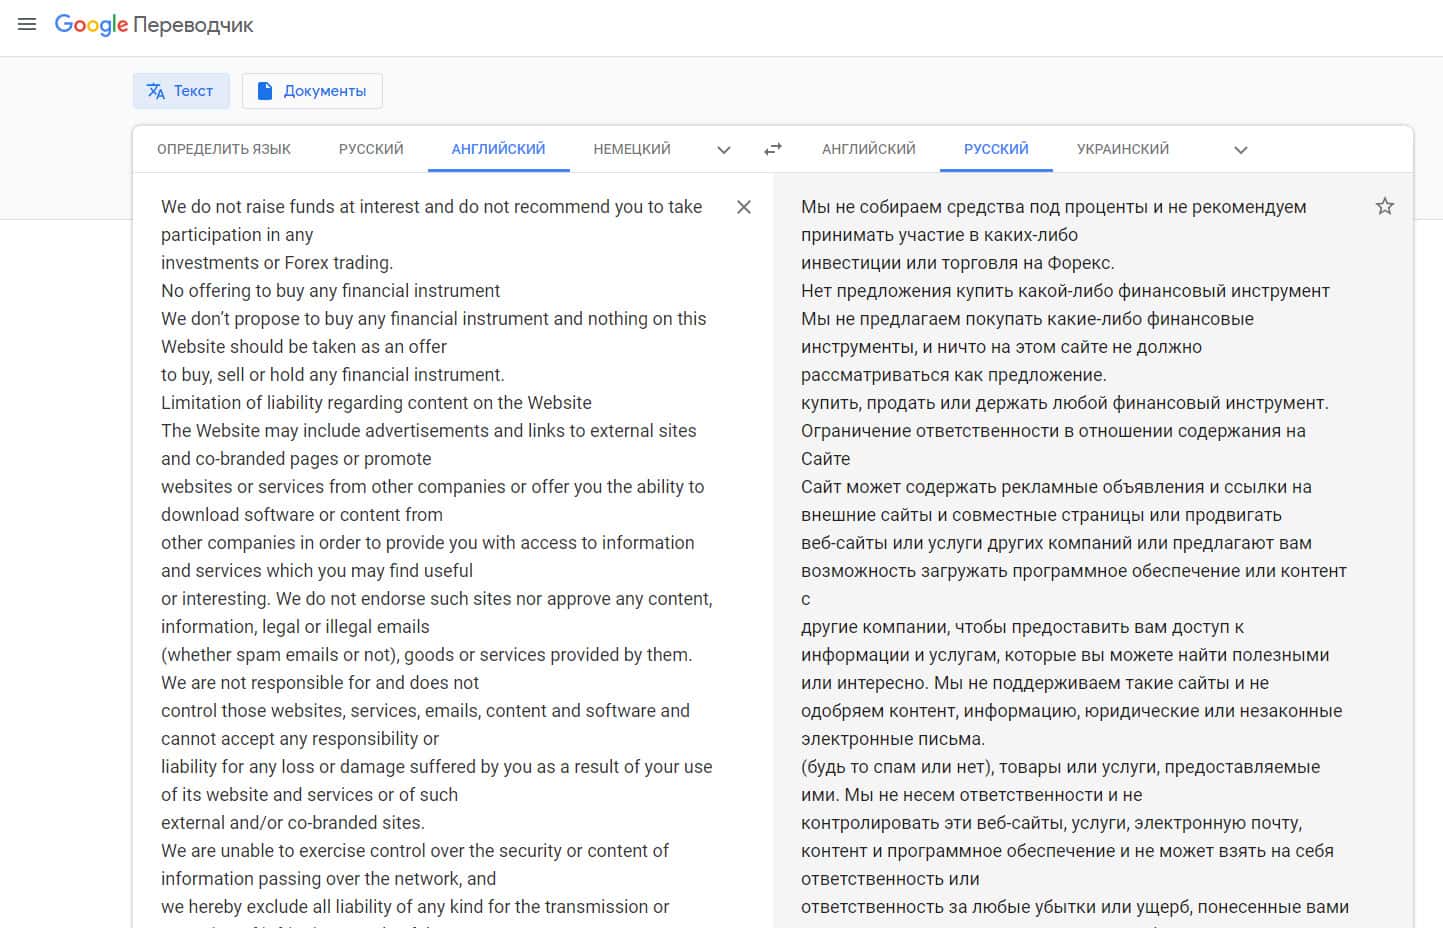Expand more target languages chevron

[x=1240, y=150]
